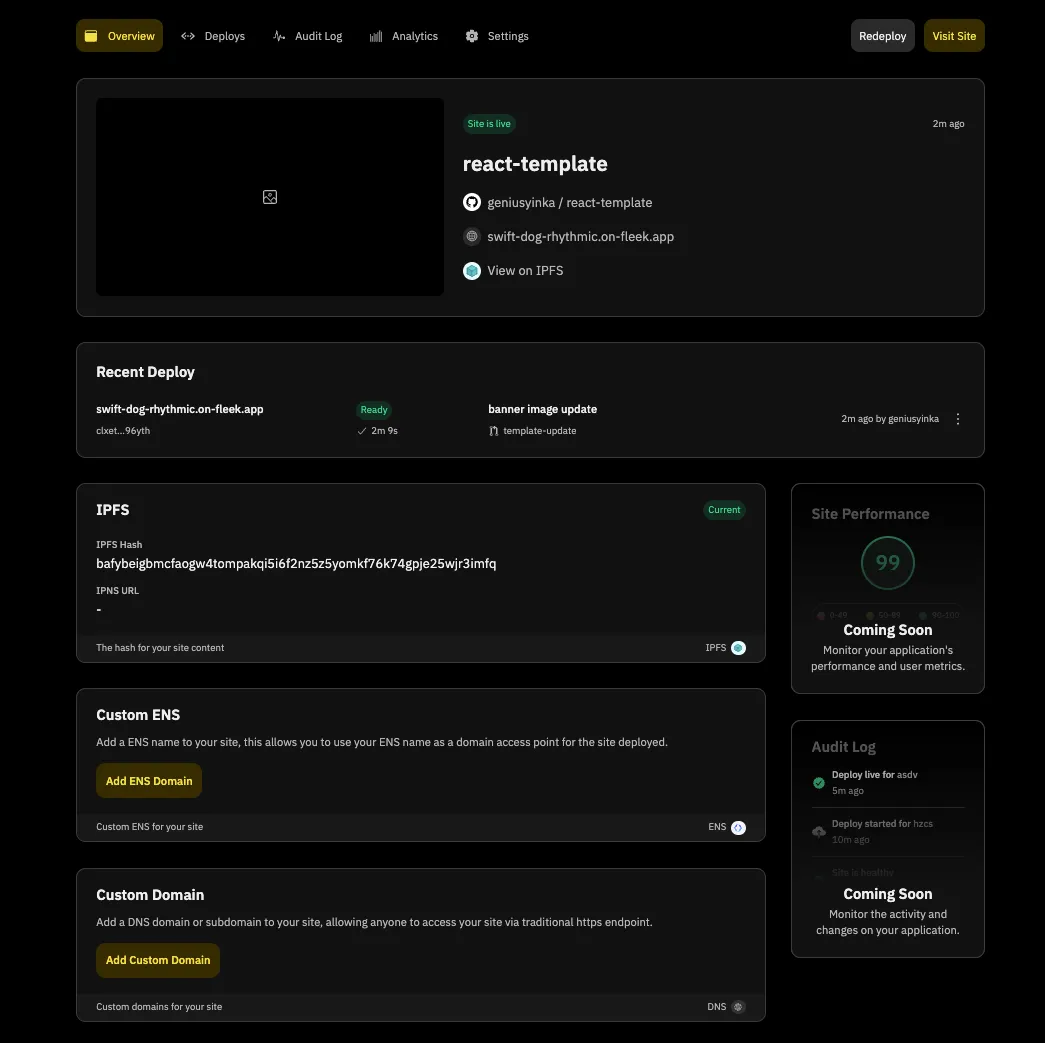Open the Analytics tab
The height and width of the screenshot is (1043, 1045).
tap(403, 36)
